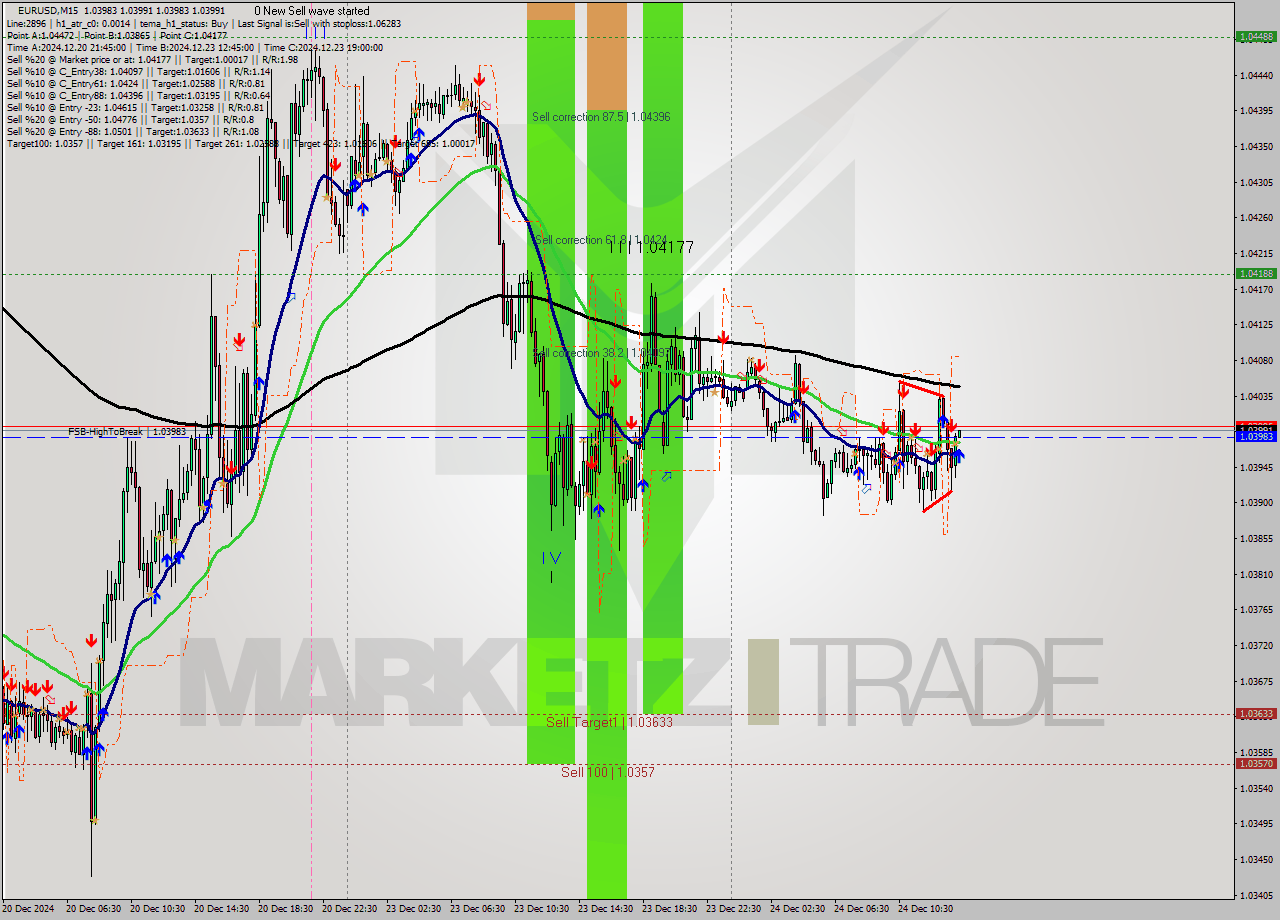Screen dimensions: 1280x920
Task: Click the 1.03810 price axis value
Action: (1256, 574)
